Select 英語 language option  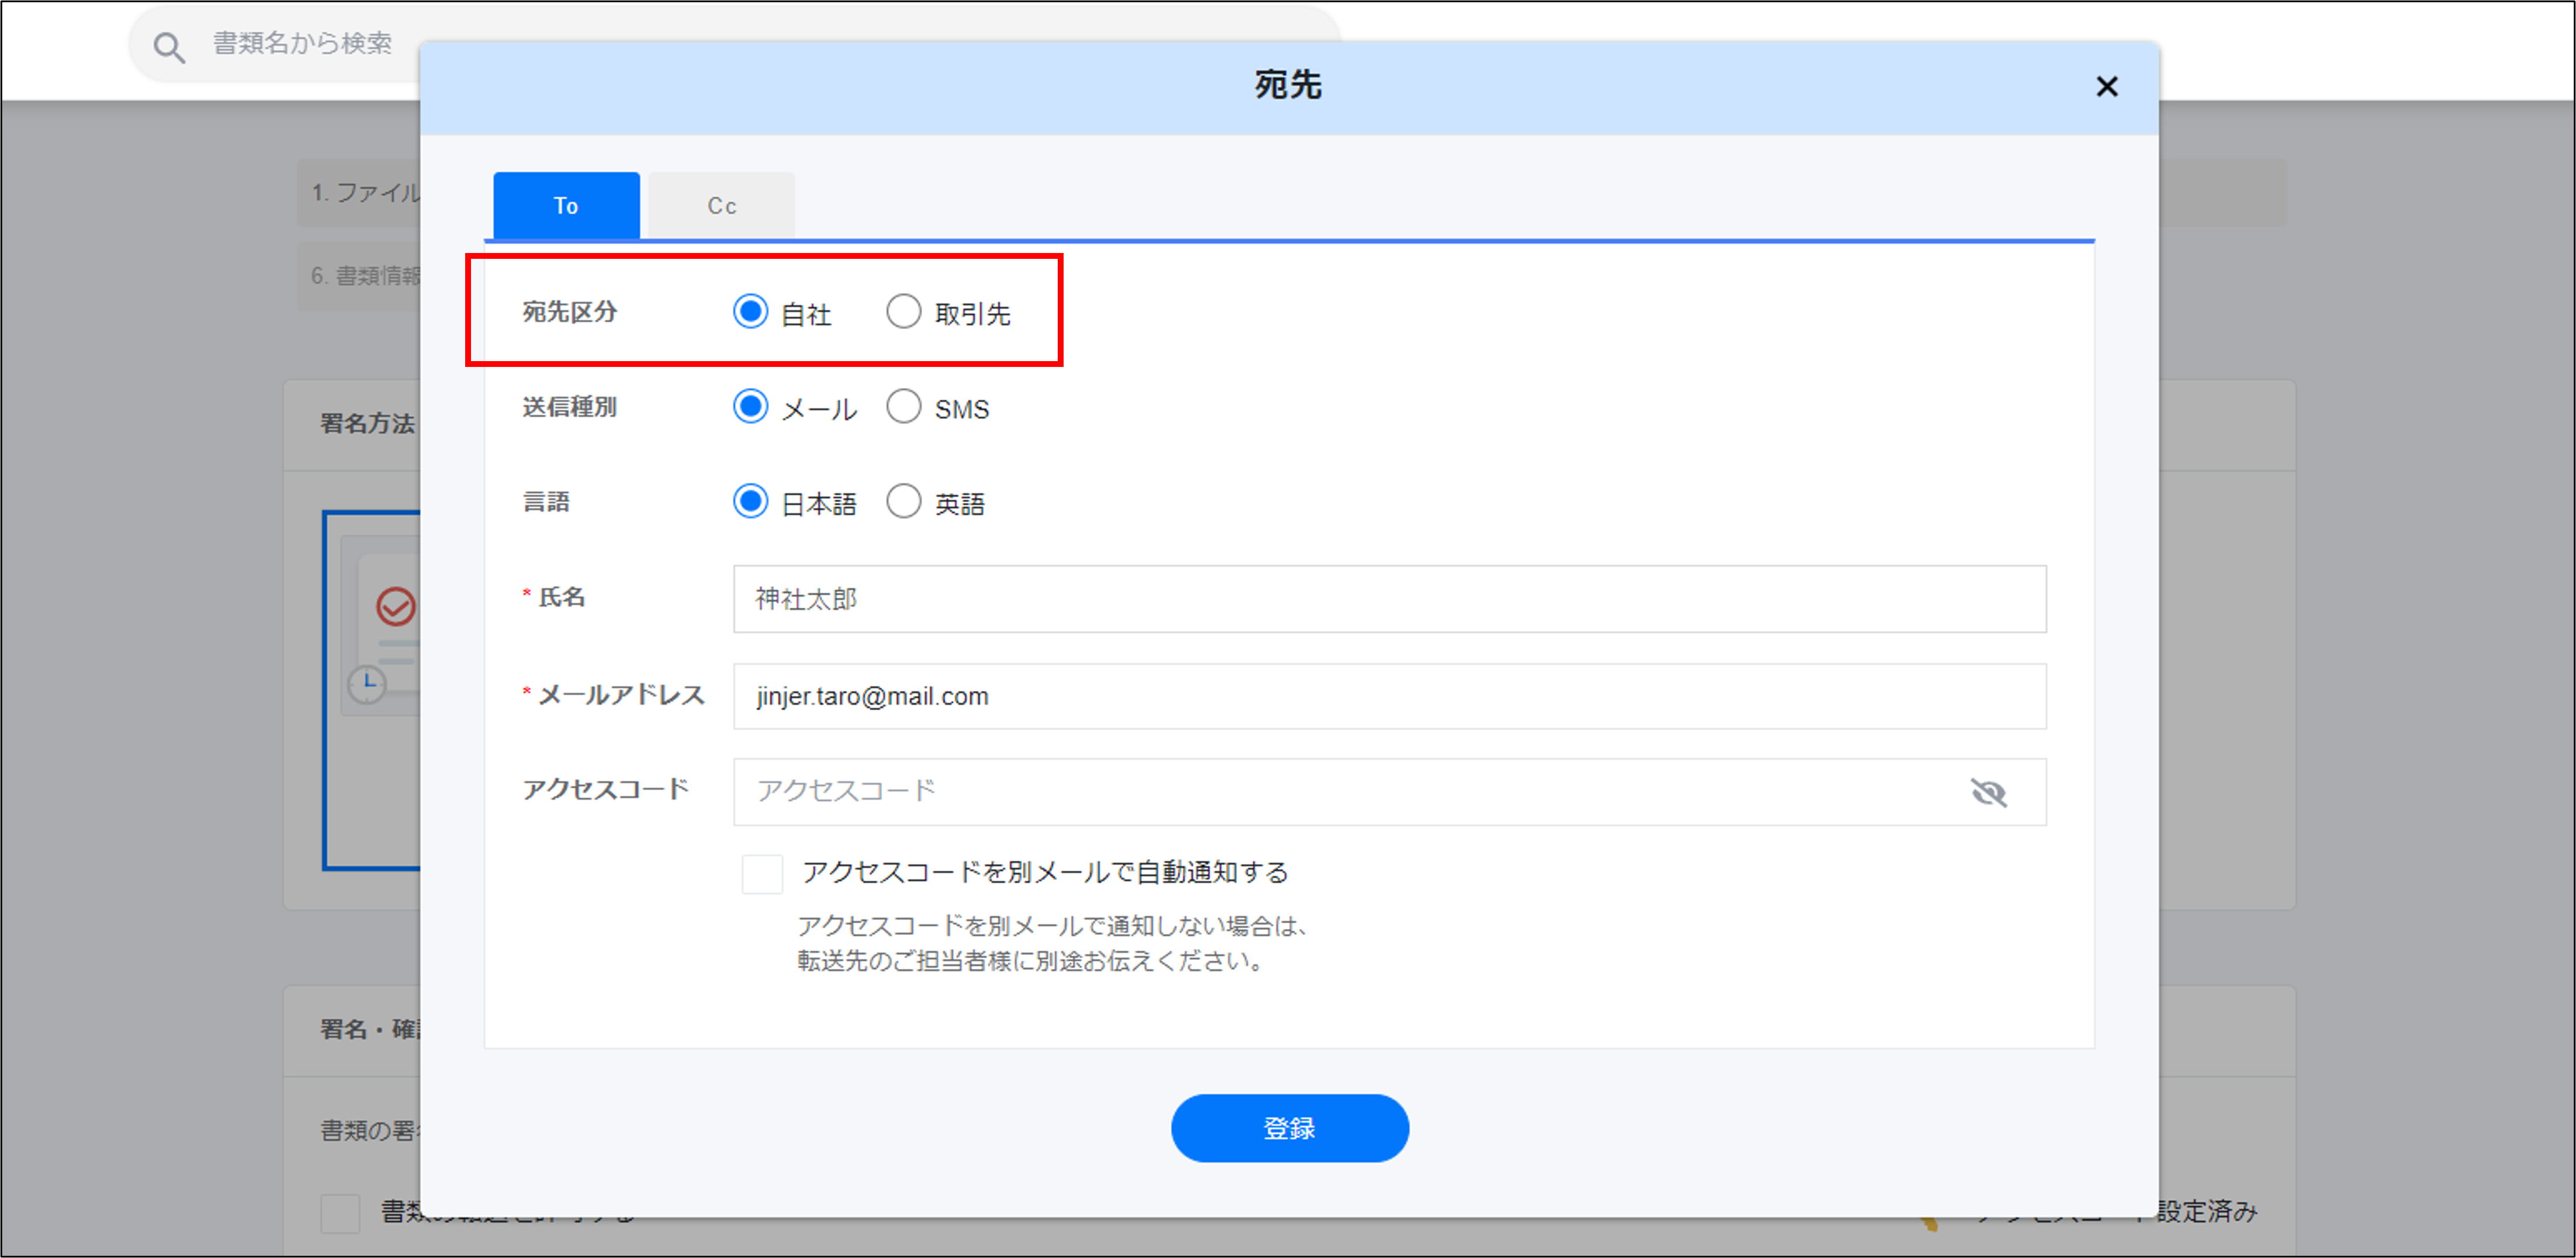[x=903, y=502]
